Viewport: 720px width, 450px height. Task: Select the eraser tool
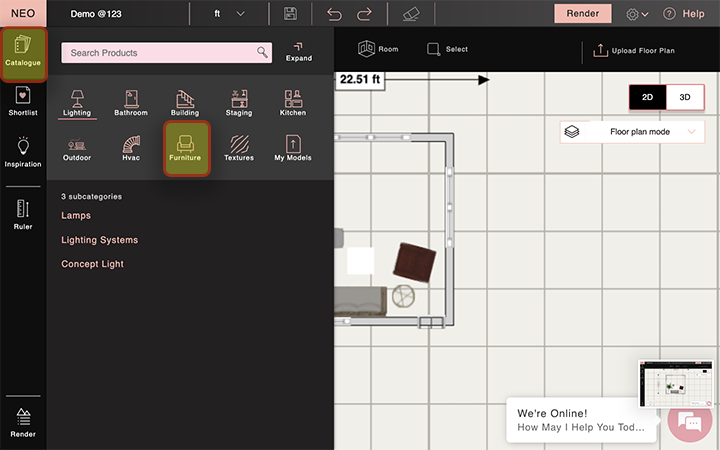[411, 14]
